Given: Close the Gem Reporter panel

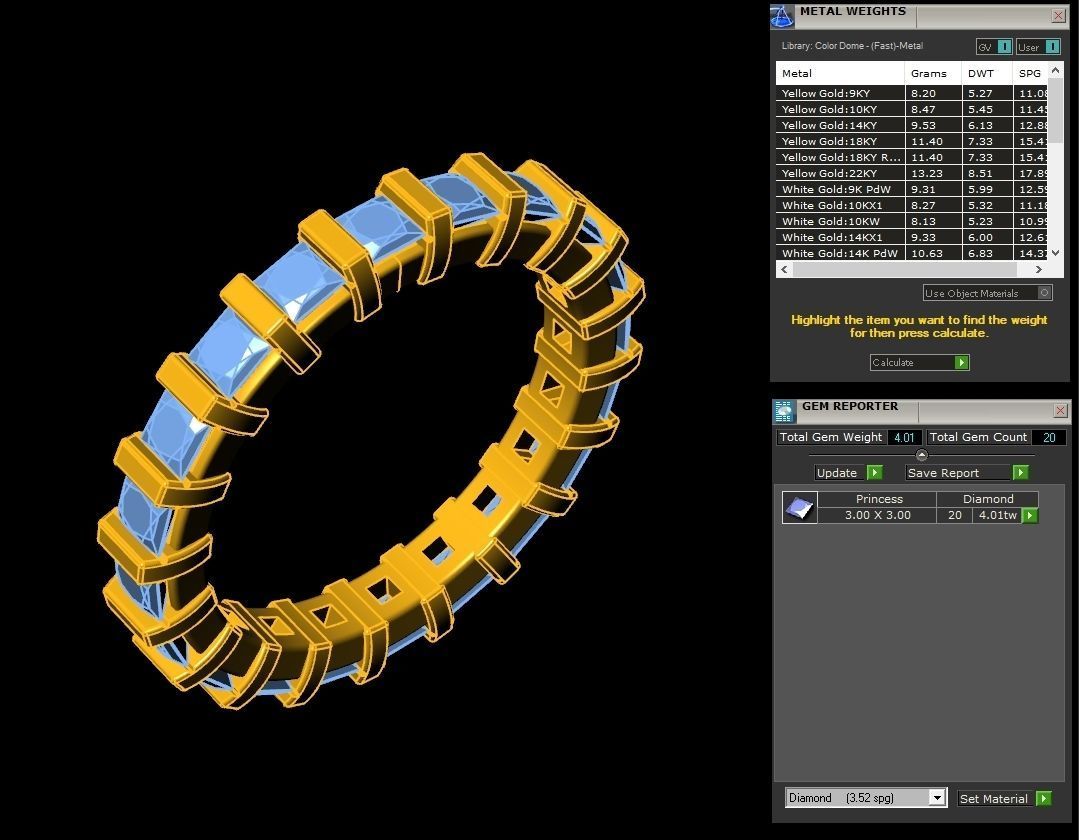Looking at the screenshot, I should pos(1060,411).
